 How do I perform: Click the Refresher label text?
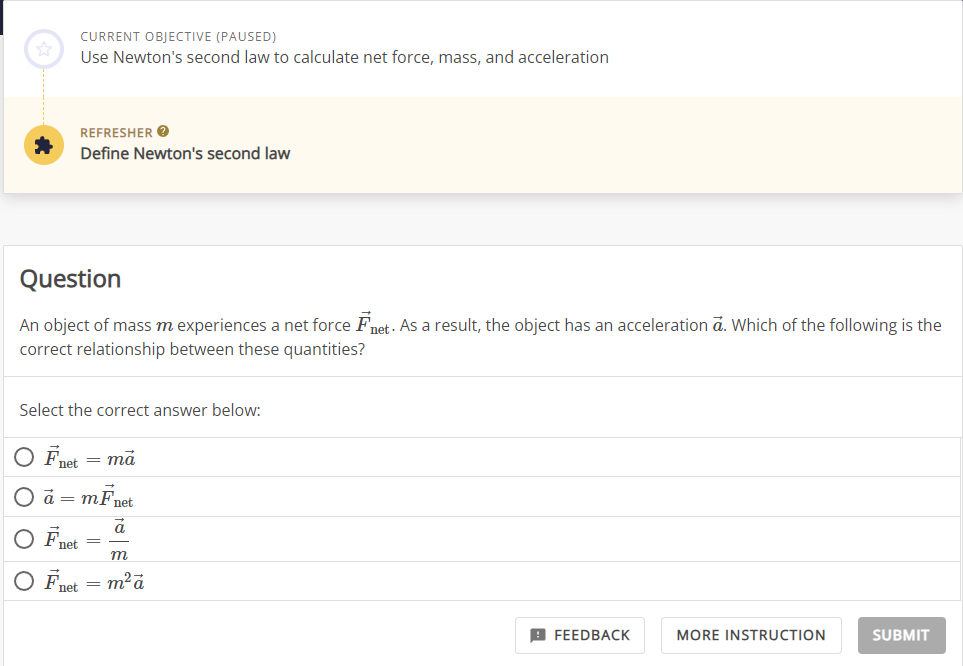pos(116,133)
